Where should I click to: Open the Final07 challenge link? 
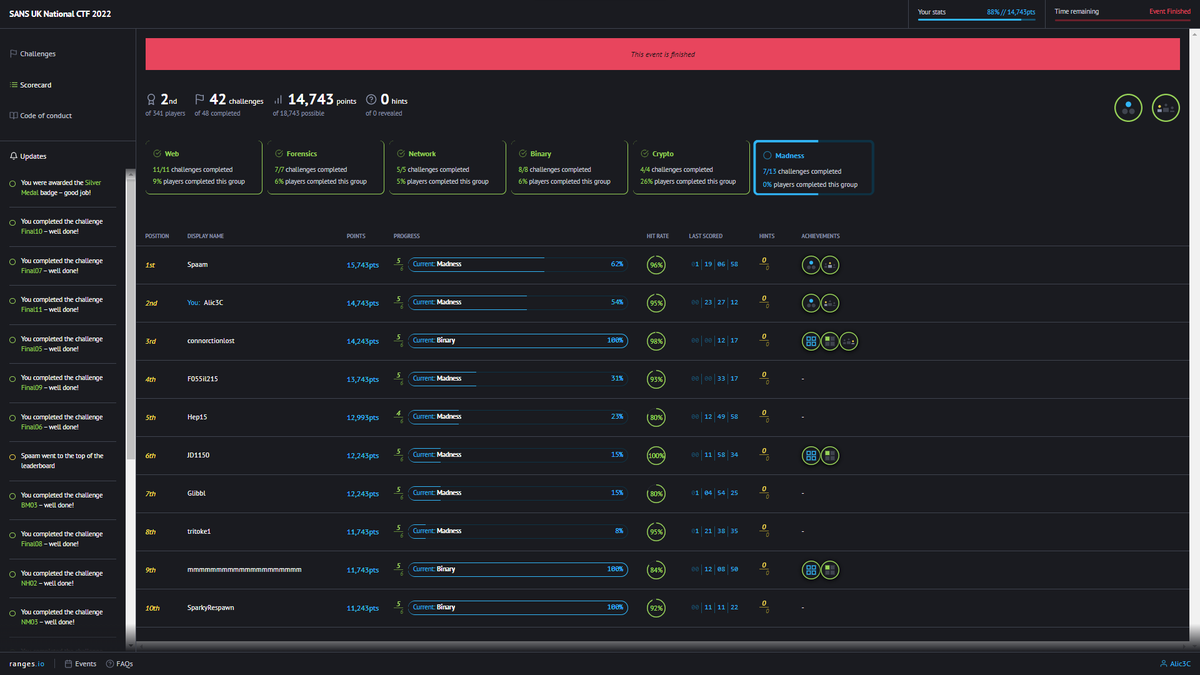click(x=32, y=271)
